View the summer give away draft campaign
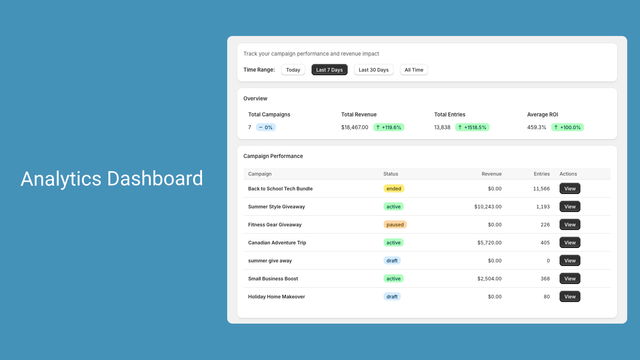The image size is (640, 360). point(570,260)
